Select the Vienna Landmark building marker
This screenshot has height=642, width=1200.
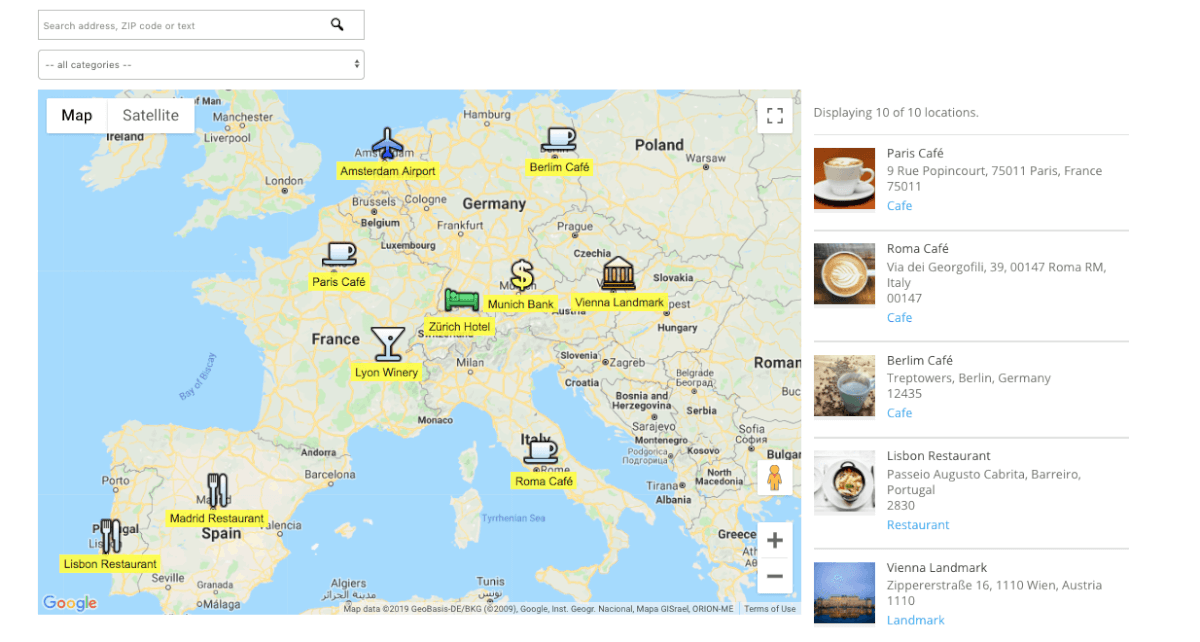[x=618, y=273]
